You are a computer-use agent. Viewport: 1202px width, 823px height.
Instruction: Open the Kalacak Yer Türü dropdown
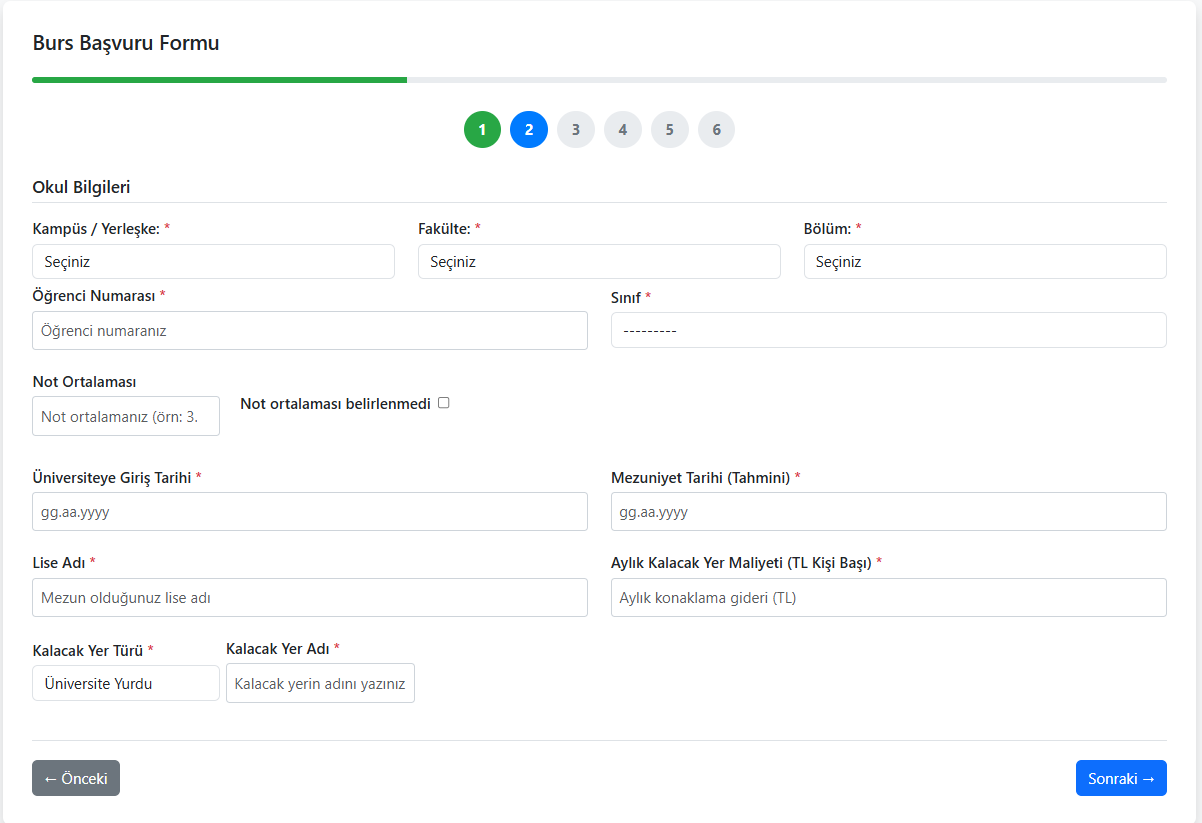coord(125,683)
